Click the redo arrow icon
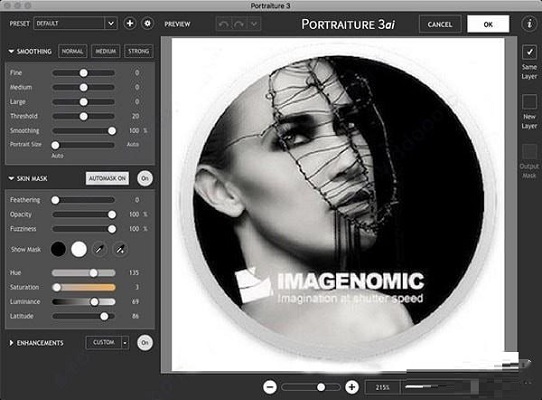Viewport: 542px width, 400px height. [239, 24]
